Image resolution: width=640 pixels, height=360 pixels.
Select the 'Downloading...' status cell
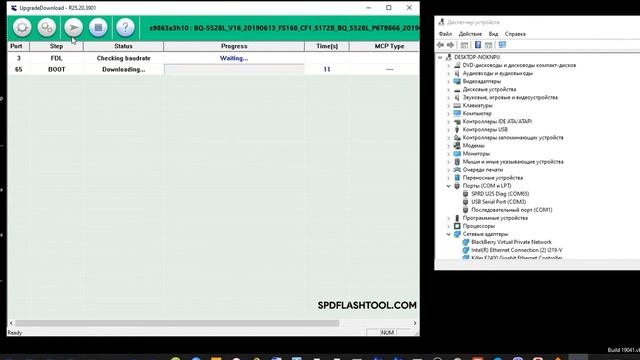[x=123, y=69]
